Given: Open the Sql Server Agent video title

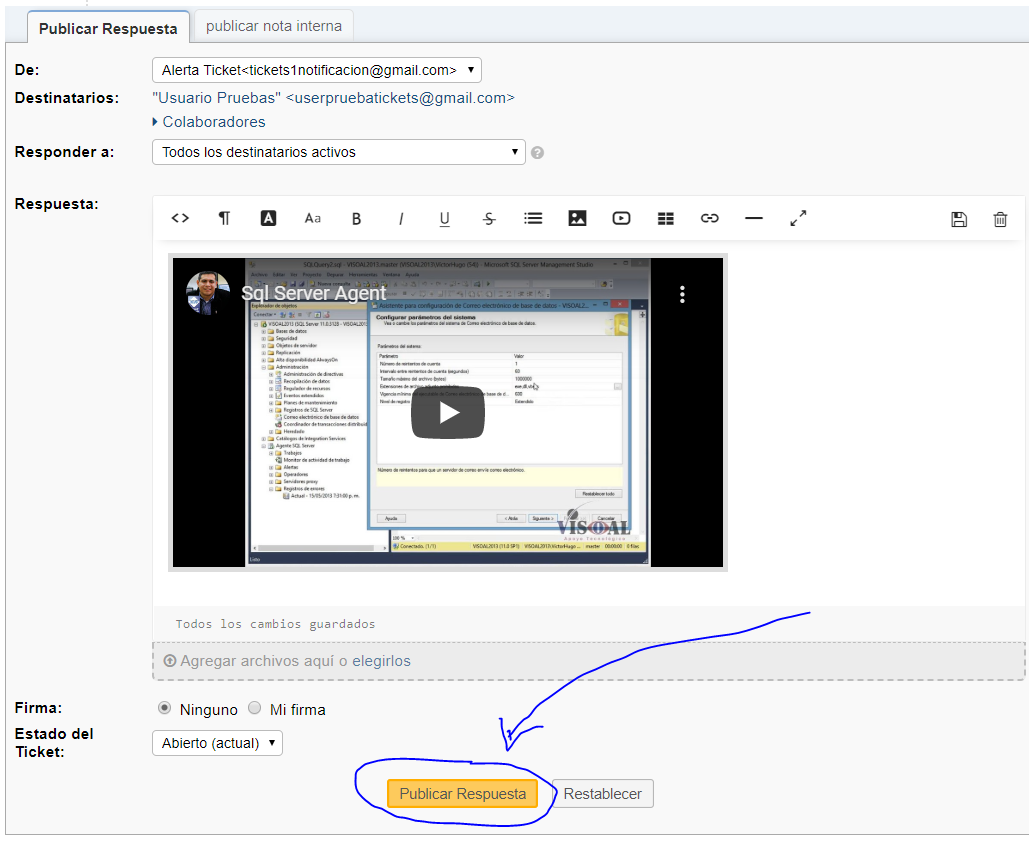Looking at the screenshot, I should [314, 293].
